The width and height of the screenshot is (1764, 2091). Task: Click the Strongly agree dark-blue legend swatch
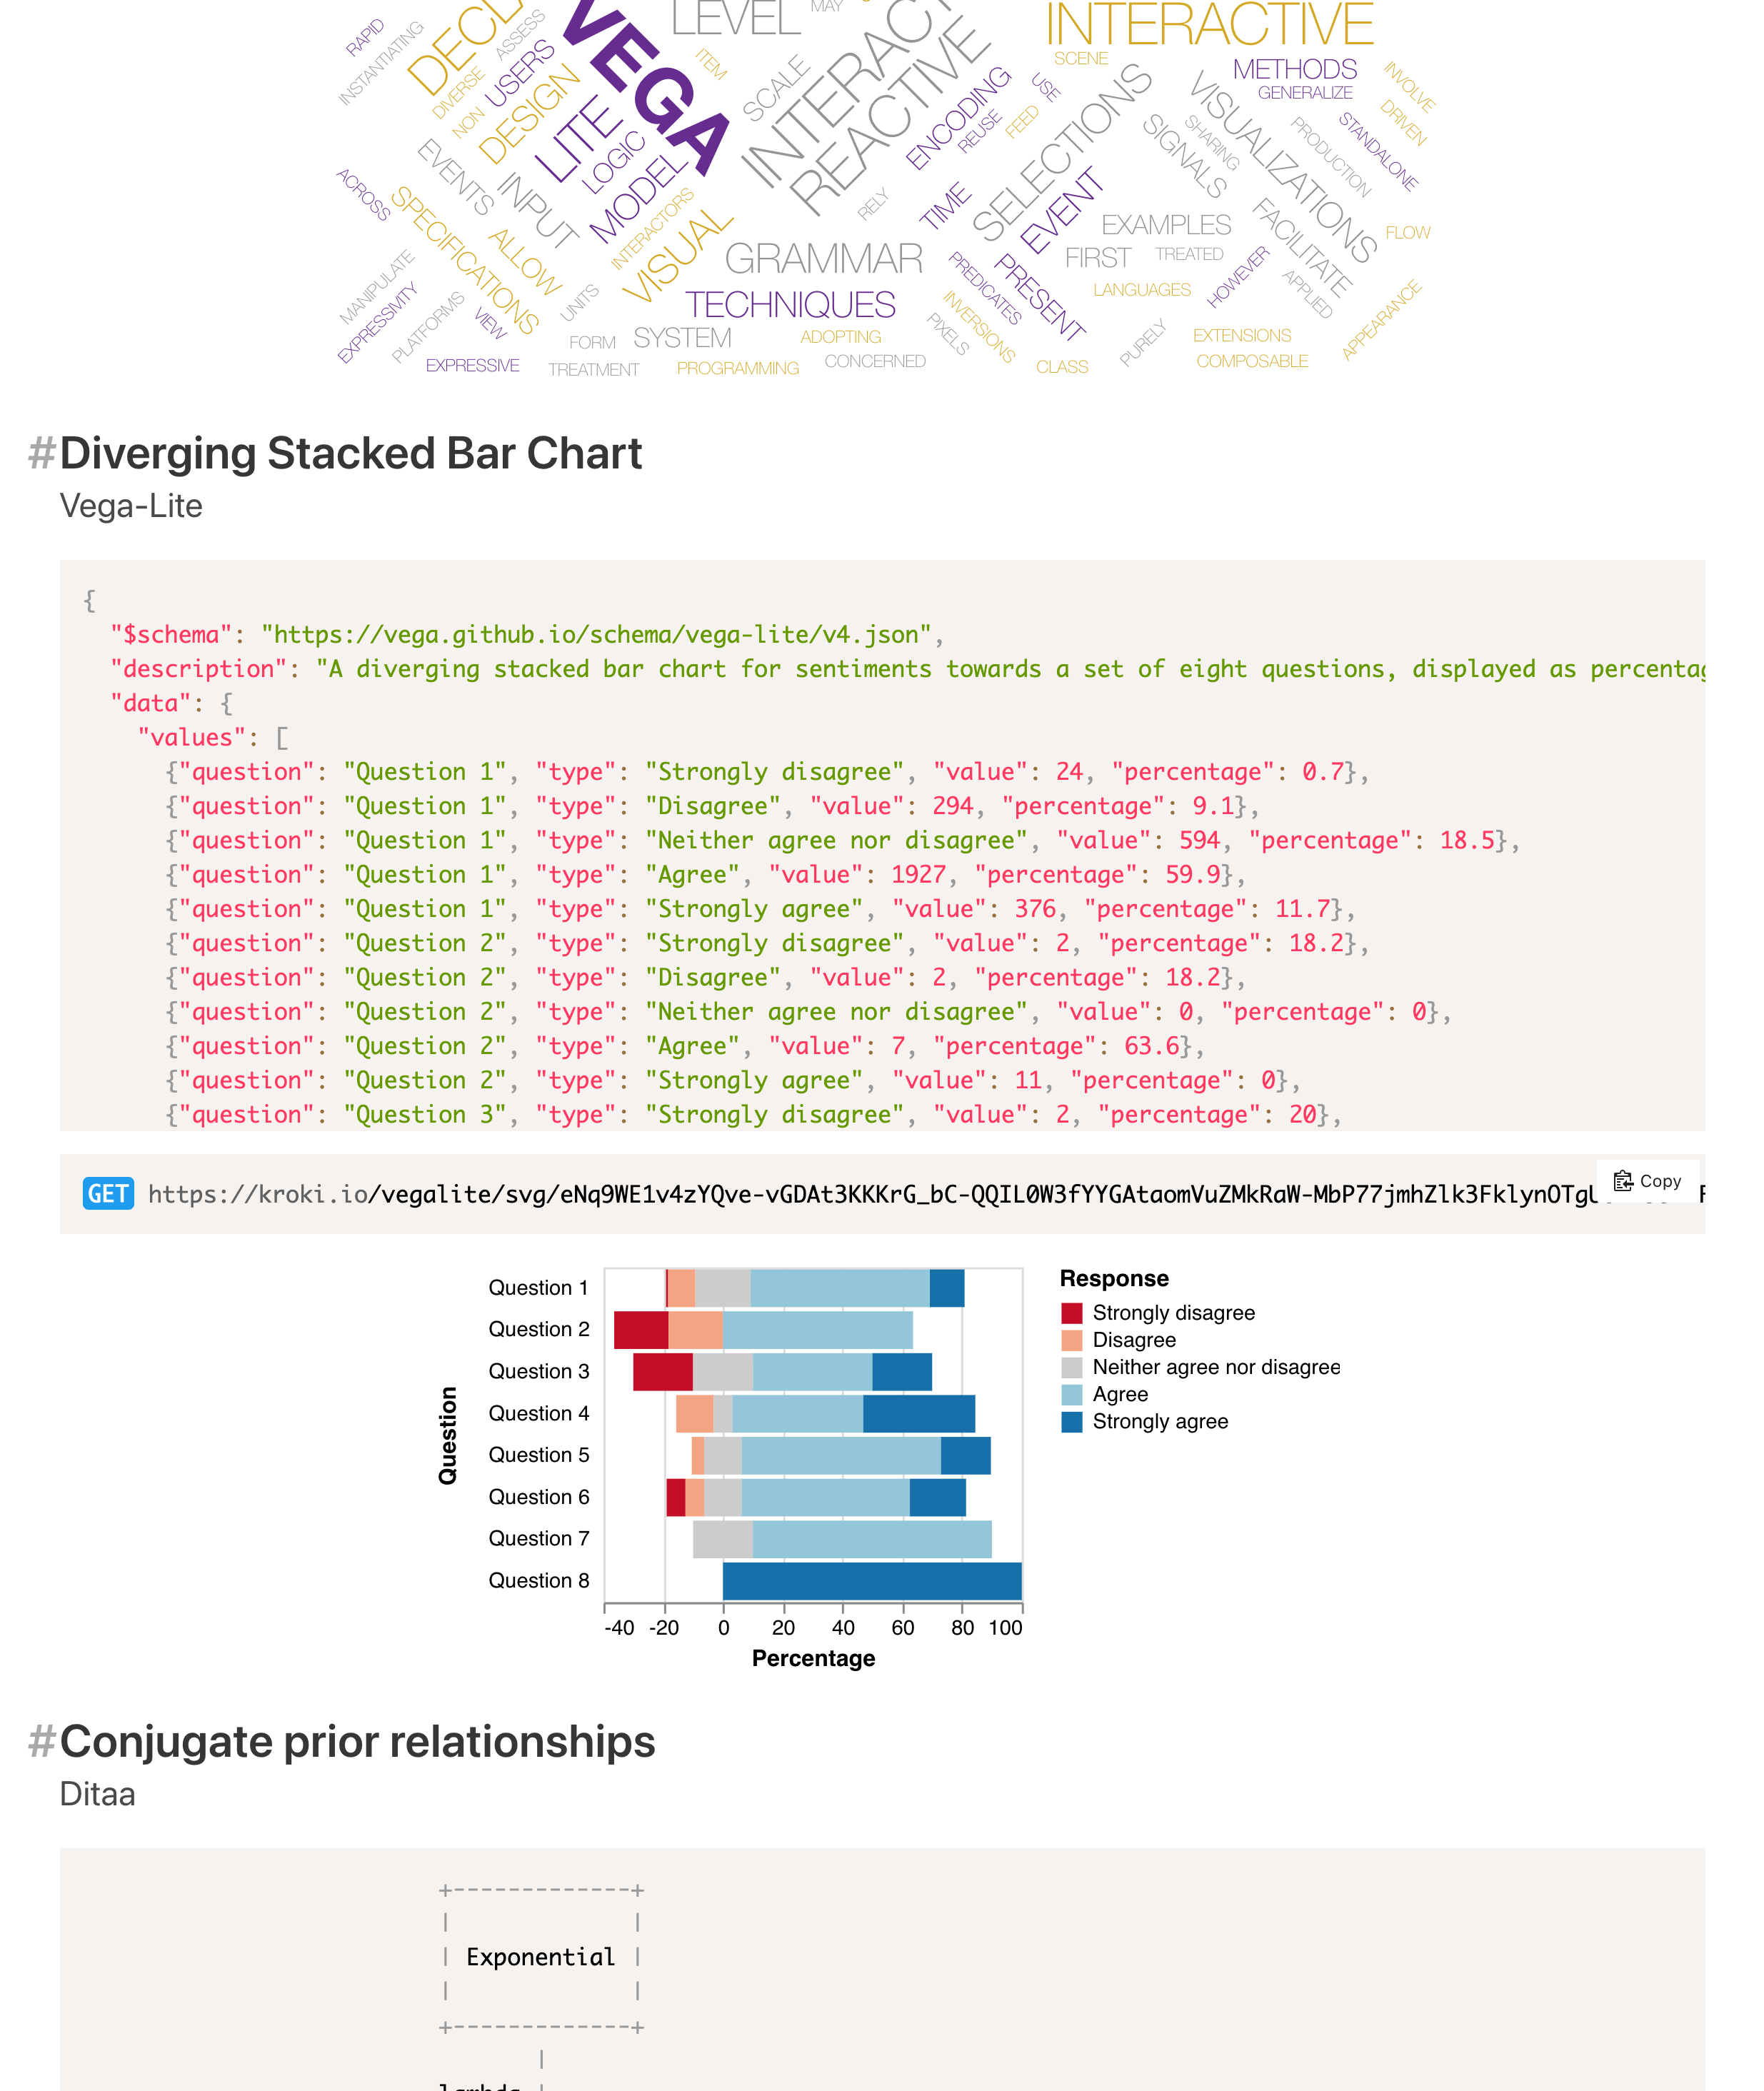(x=1072, y=1422)
